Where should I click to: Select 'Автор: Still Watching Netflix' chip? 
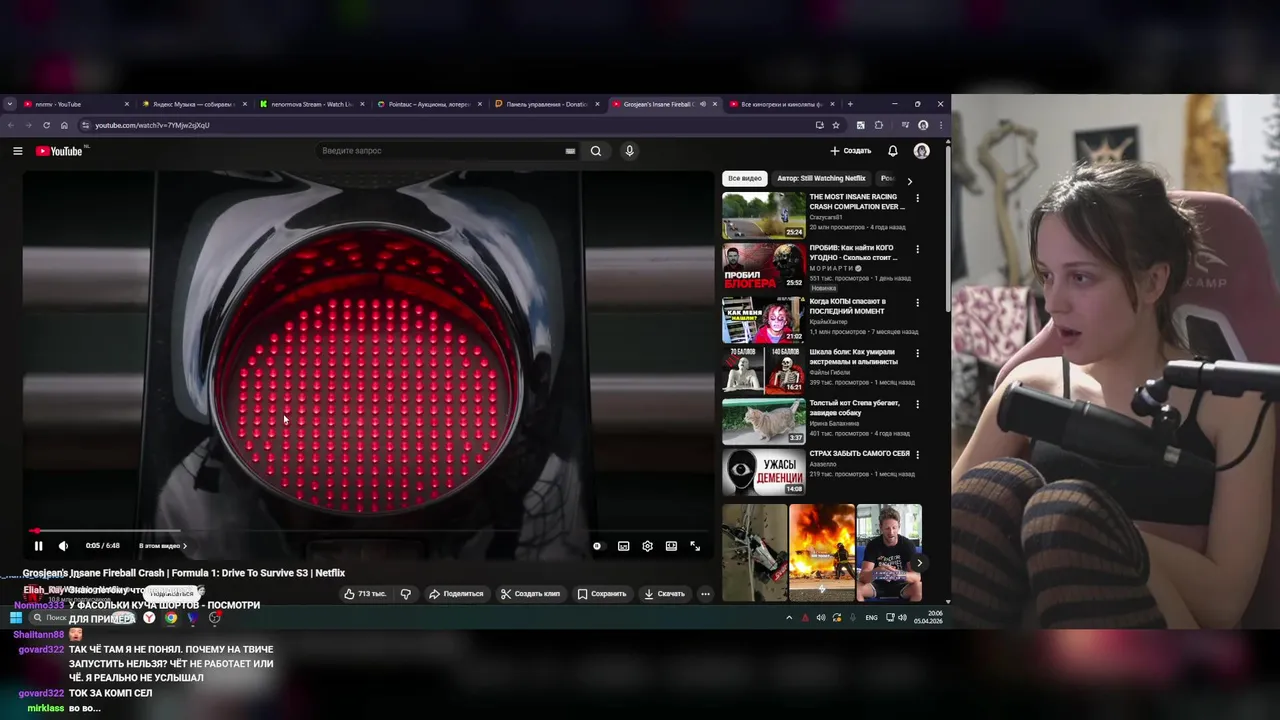coord(821,178)
